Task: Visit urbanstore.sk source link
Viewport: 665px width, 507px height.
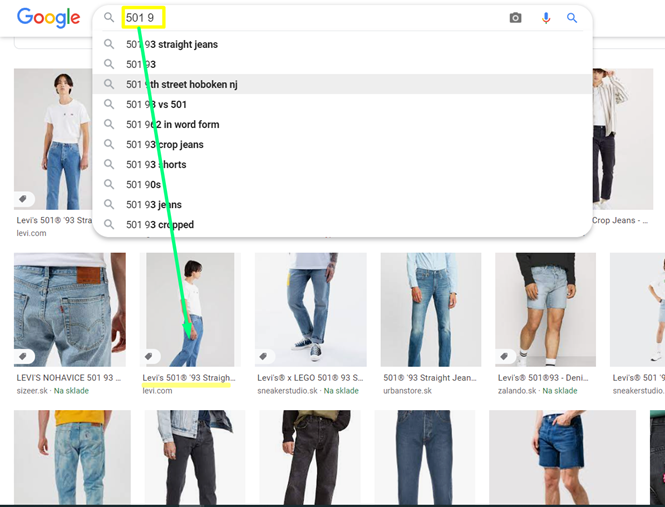Action: point(408,391)
